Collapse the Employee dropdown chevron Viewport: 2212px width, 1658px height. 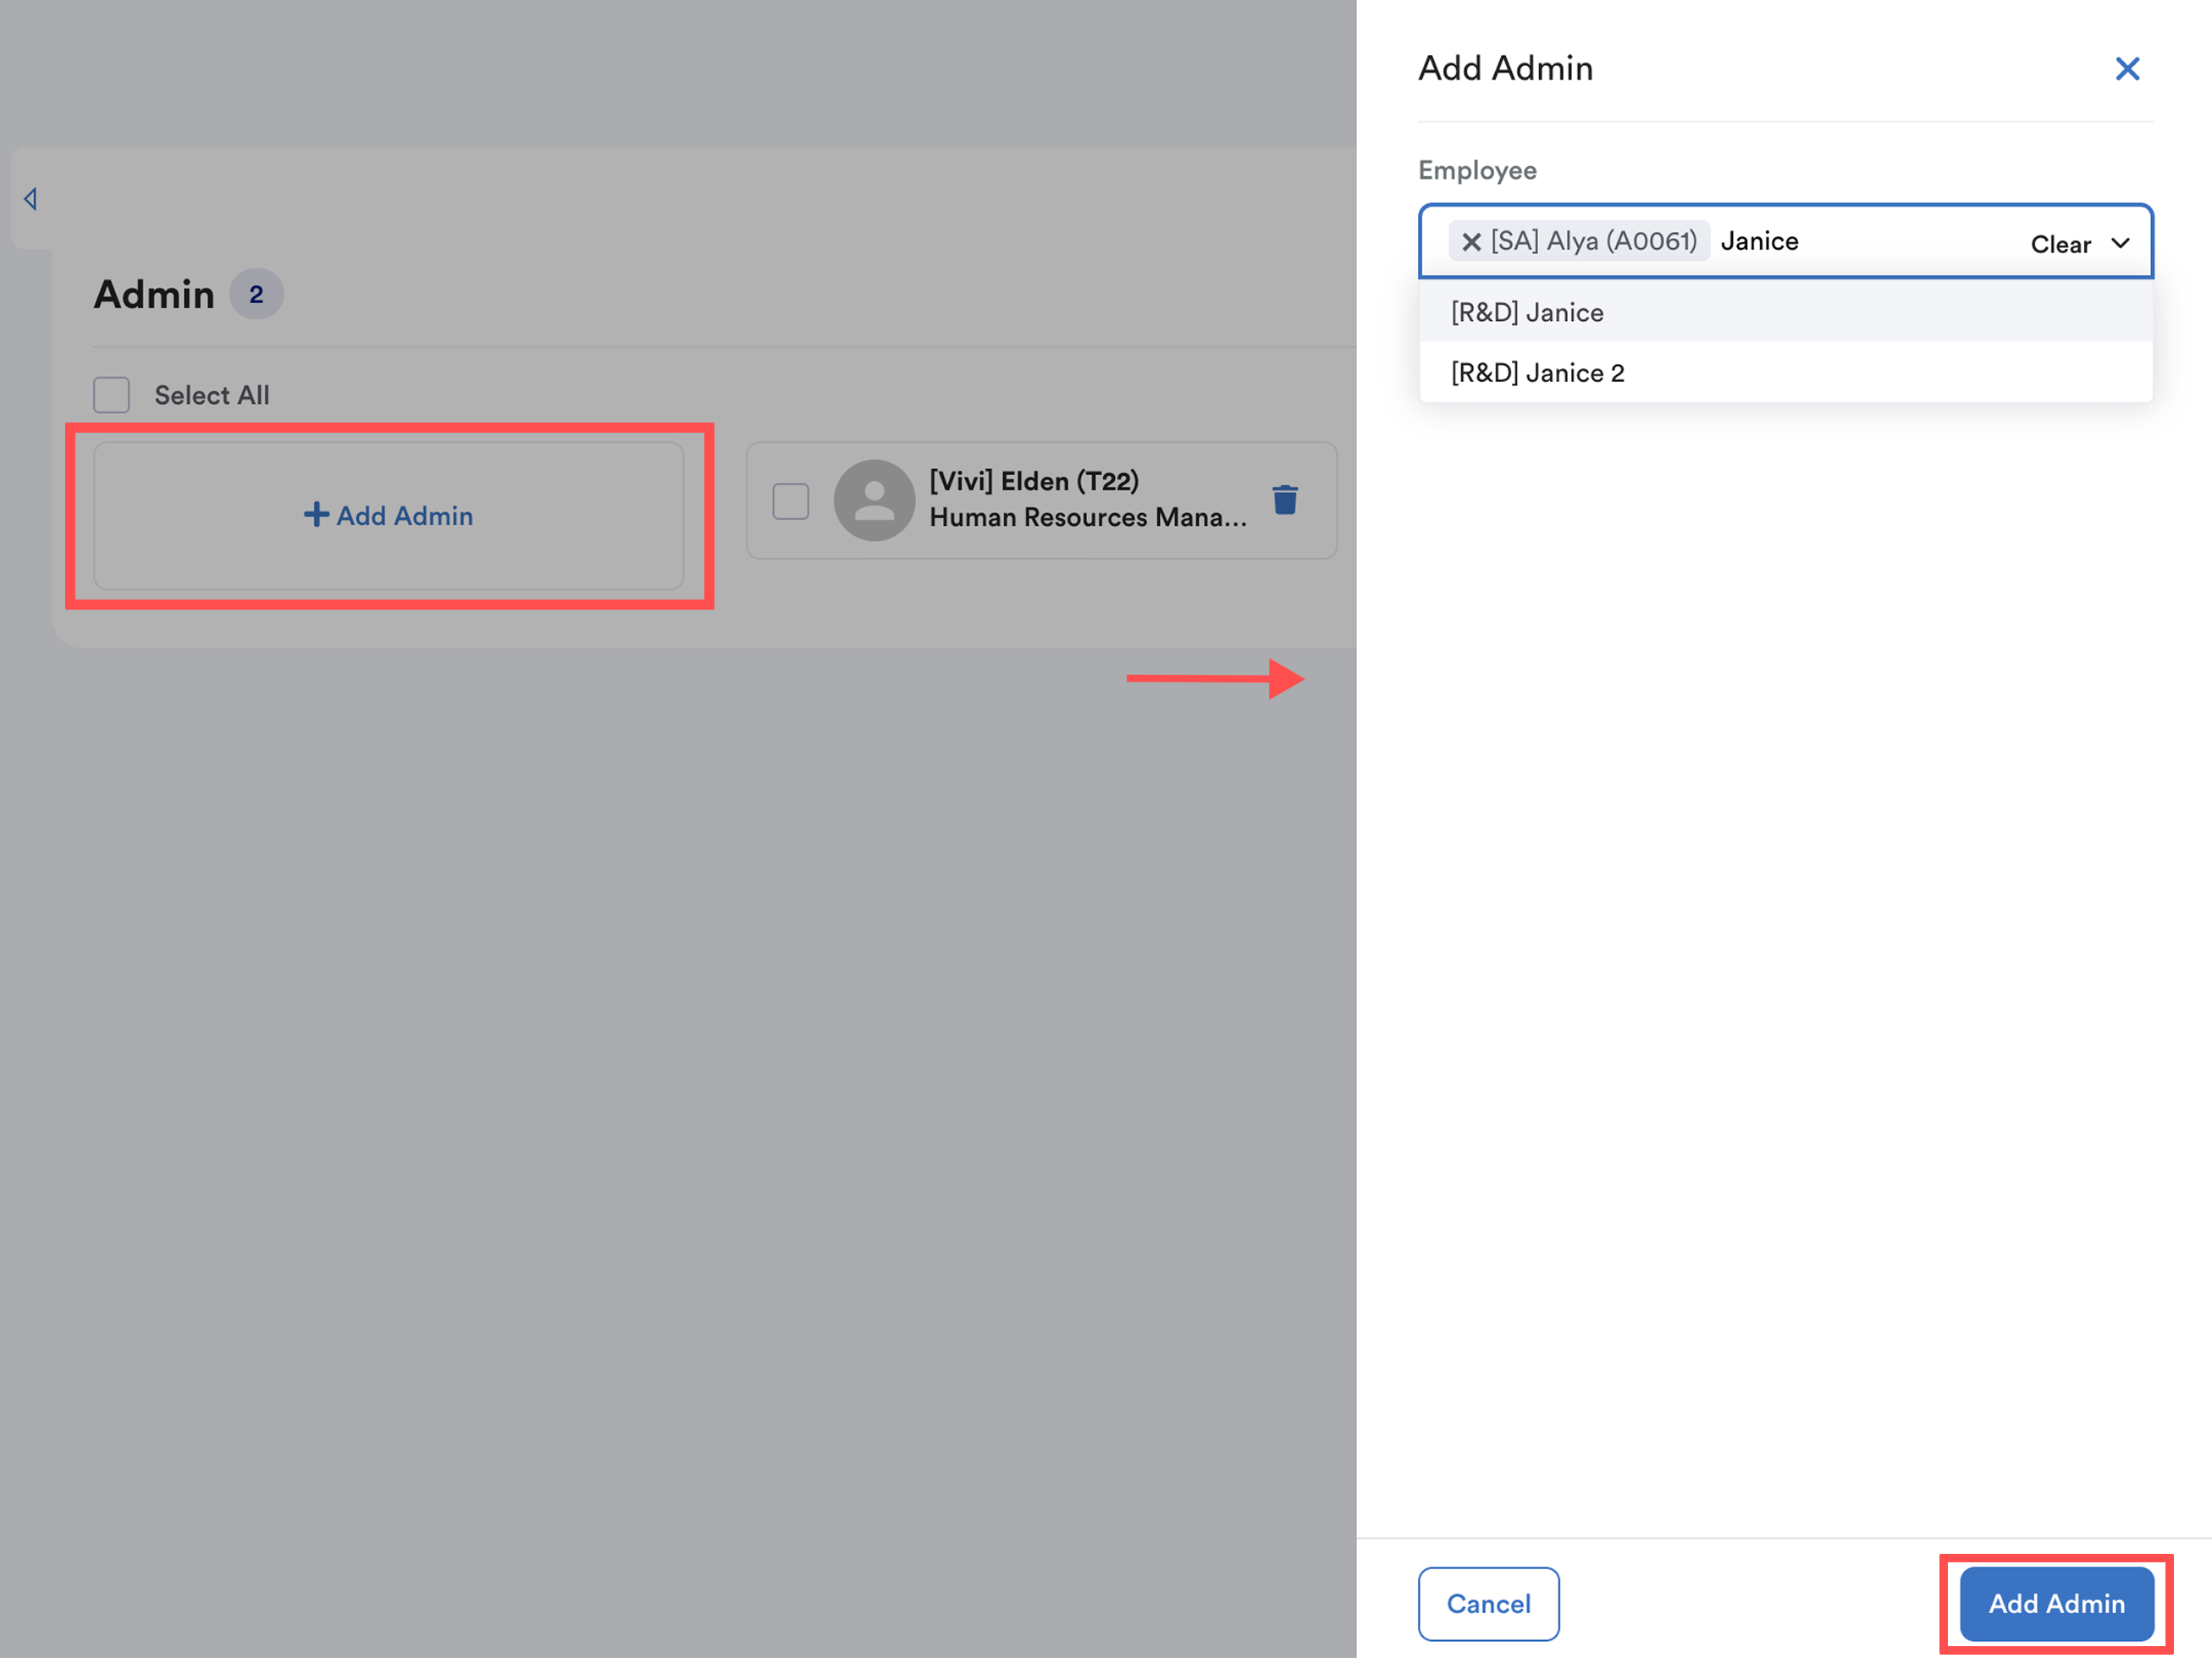pyautogui.click(x=2119, y=243)
